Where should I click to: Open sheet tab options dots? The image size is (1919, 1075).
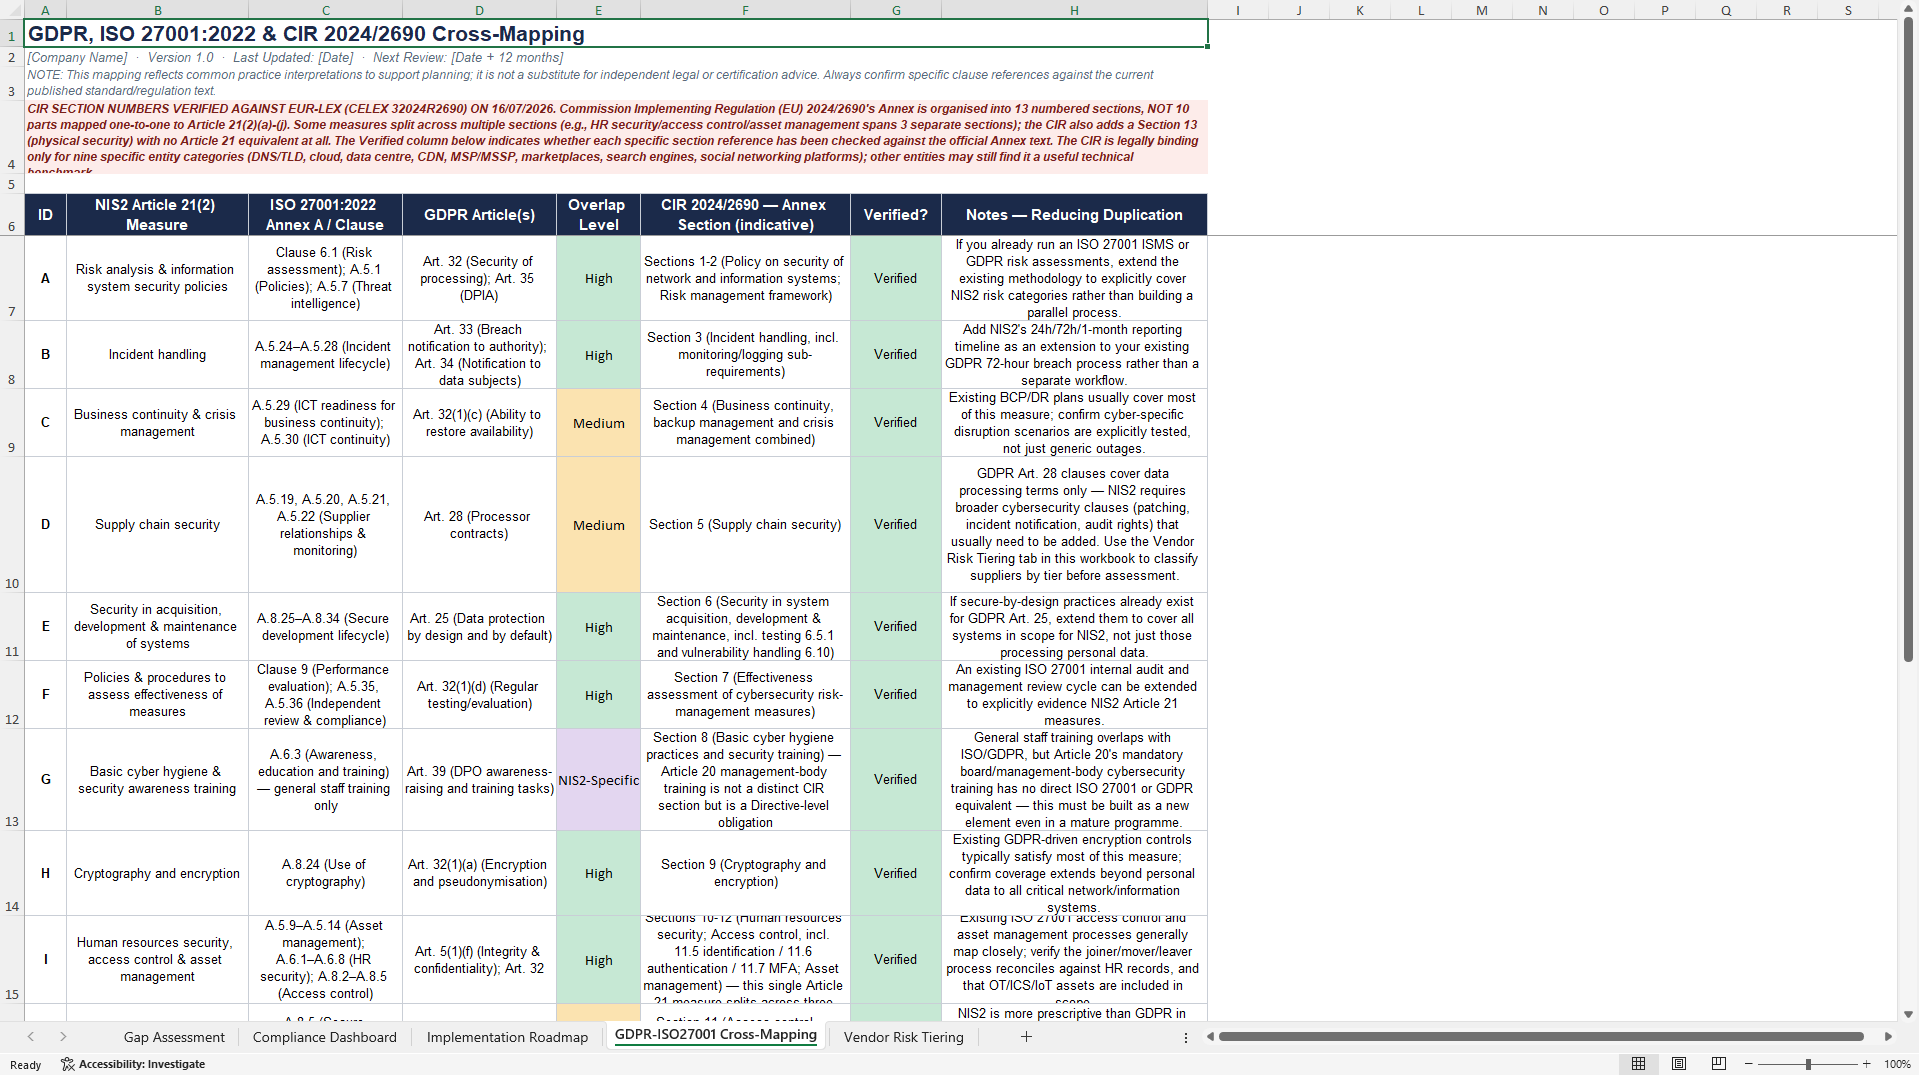pyautogui.click(x=1186, y=1038)
